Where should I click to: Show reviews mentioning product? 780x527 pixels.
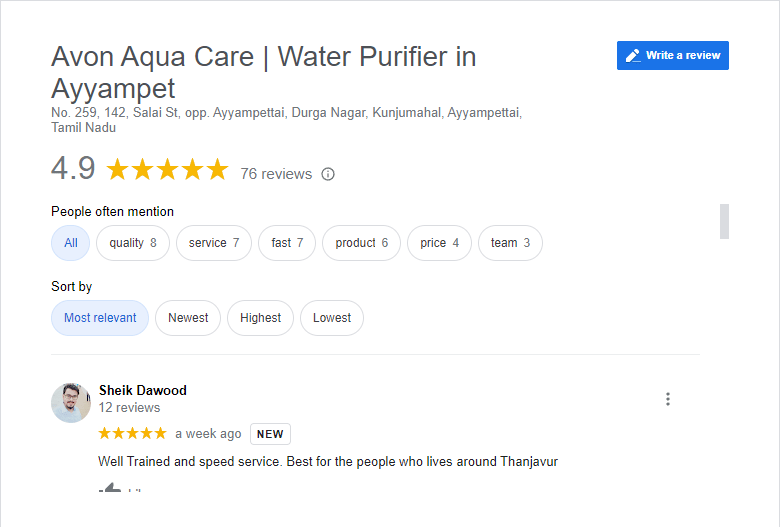[362, 243]
